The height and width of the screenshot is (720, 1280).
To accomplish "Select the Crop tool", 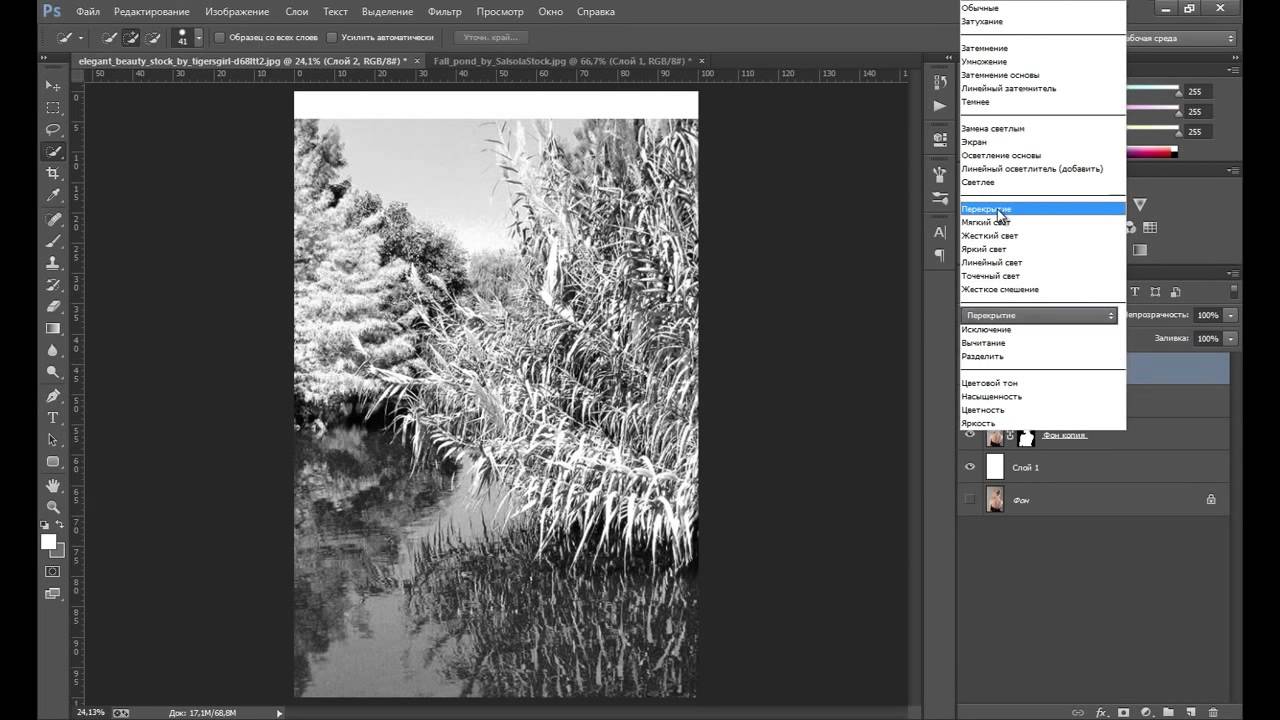I will click(53, 174).
